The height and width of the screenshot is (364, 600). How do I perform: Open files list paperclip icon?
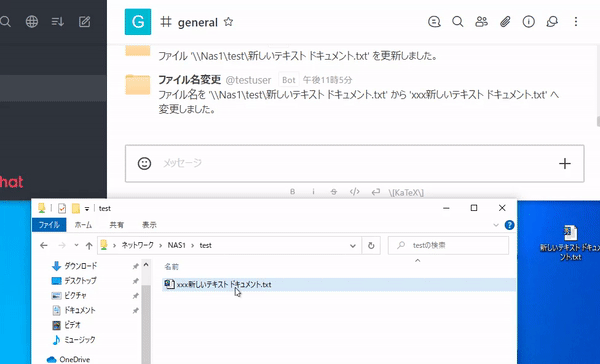[505, 22]
